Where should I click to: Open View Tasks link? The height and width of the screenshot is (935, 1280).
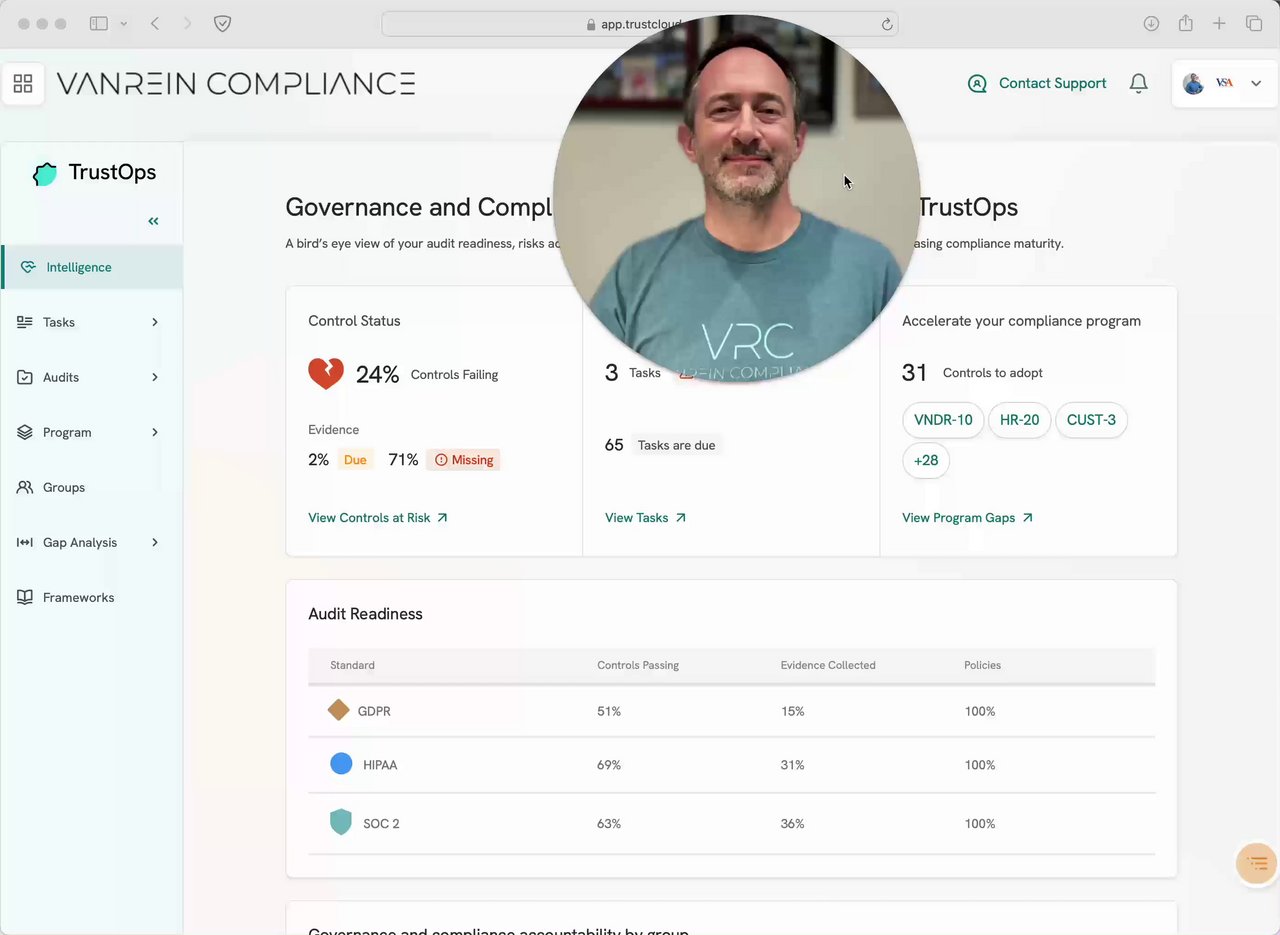point(645,518)
